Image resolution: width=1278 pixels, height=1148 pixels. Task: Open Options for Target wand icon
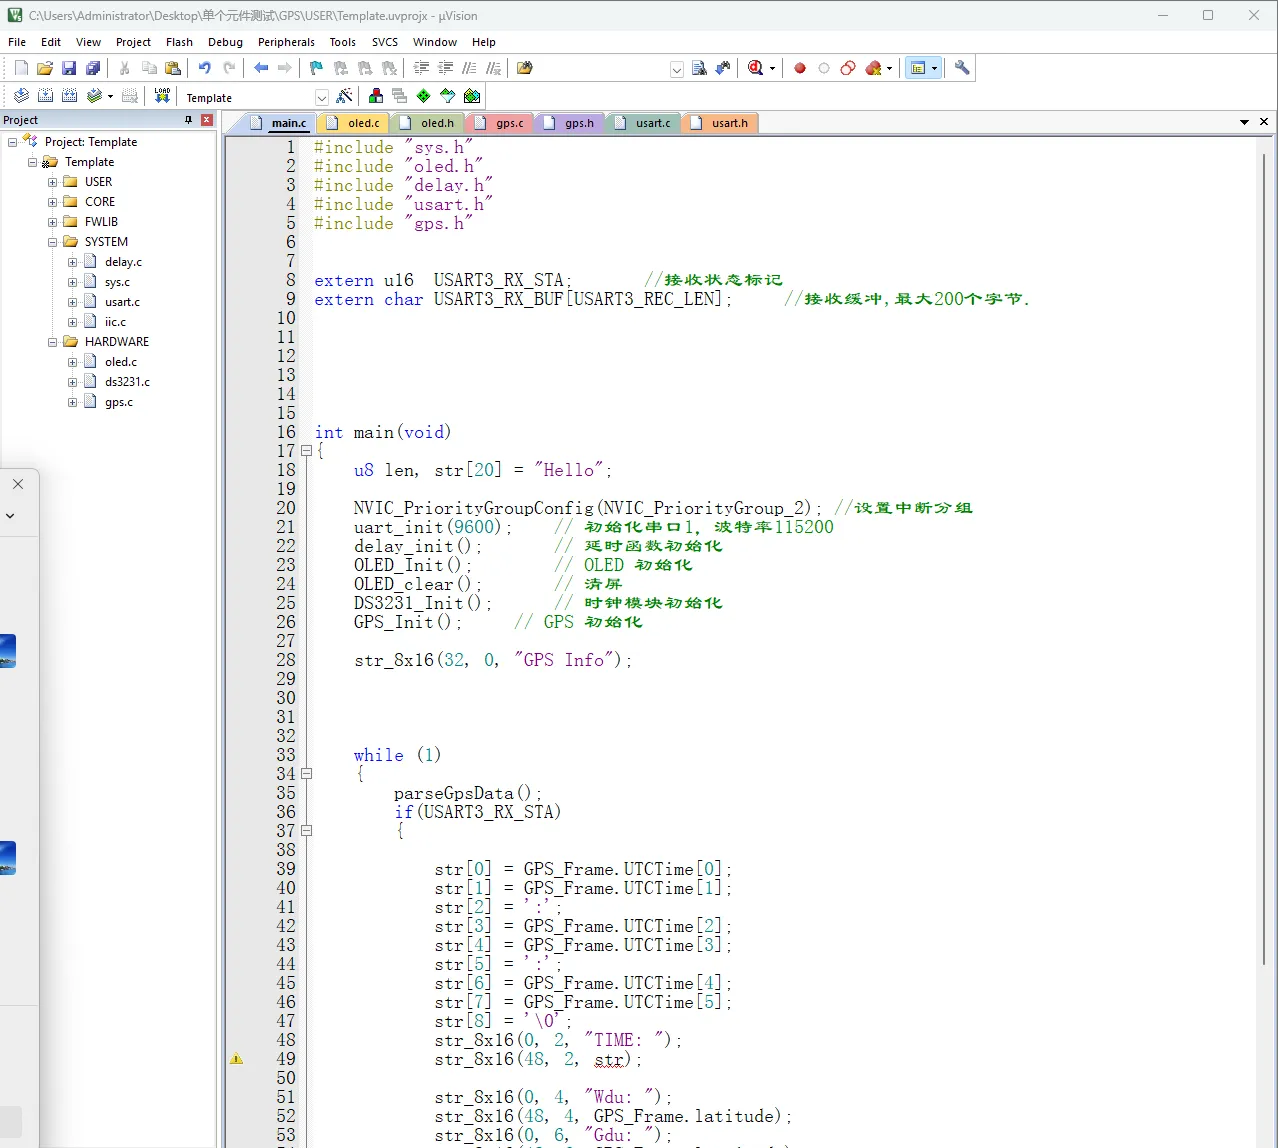click(x=344, y=96)
